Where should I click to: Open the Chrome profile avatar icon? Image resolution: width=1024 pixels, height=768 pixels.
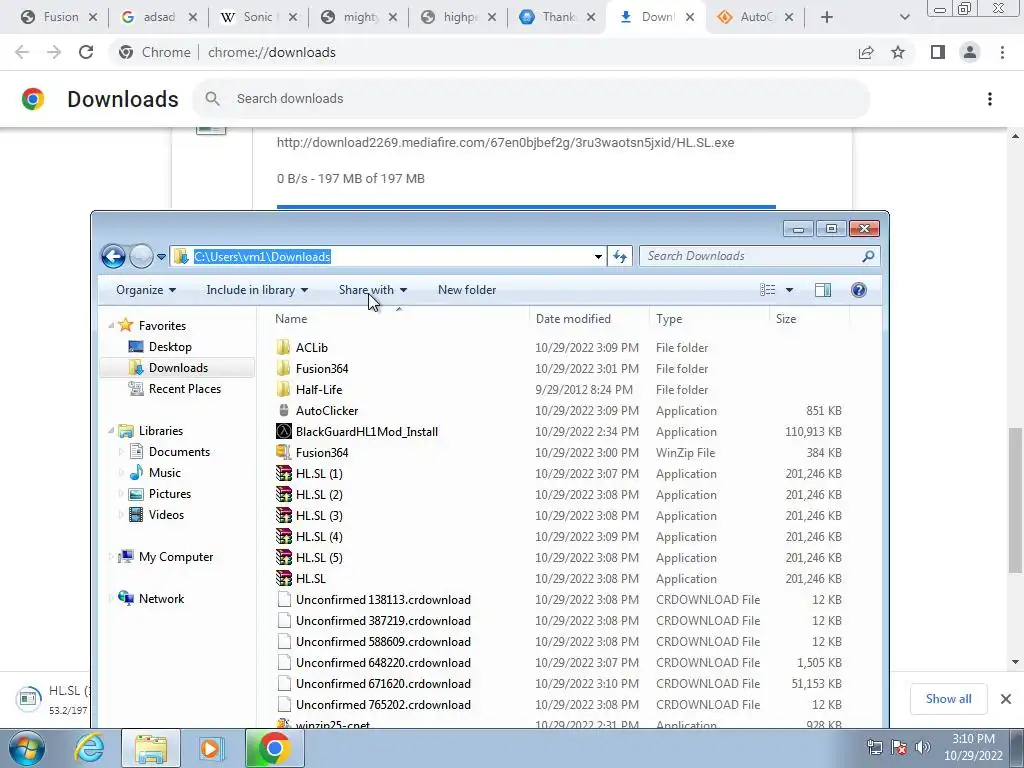pyautogui.click(x=970, y=52)
